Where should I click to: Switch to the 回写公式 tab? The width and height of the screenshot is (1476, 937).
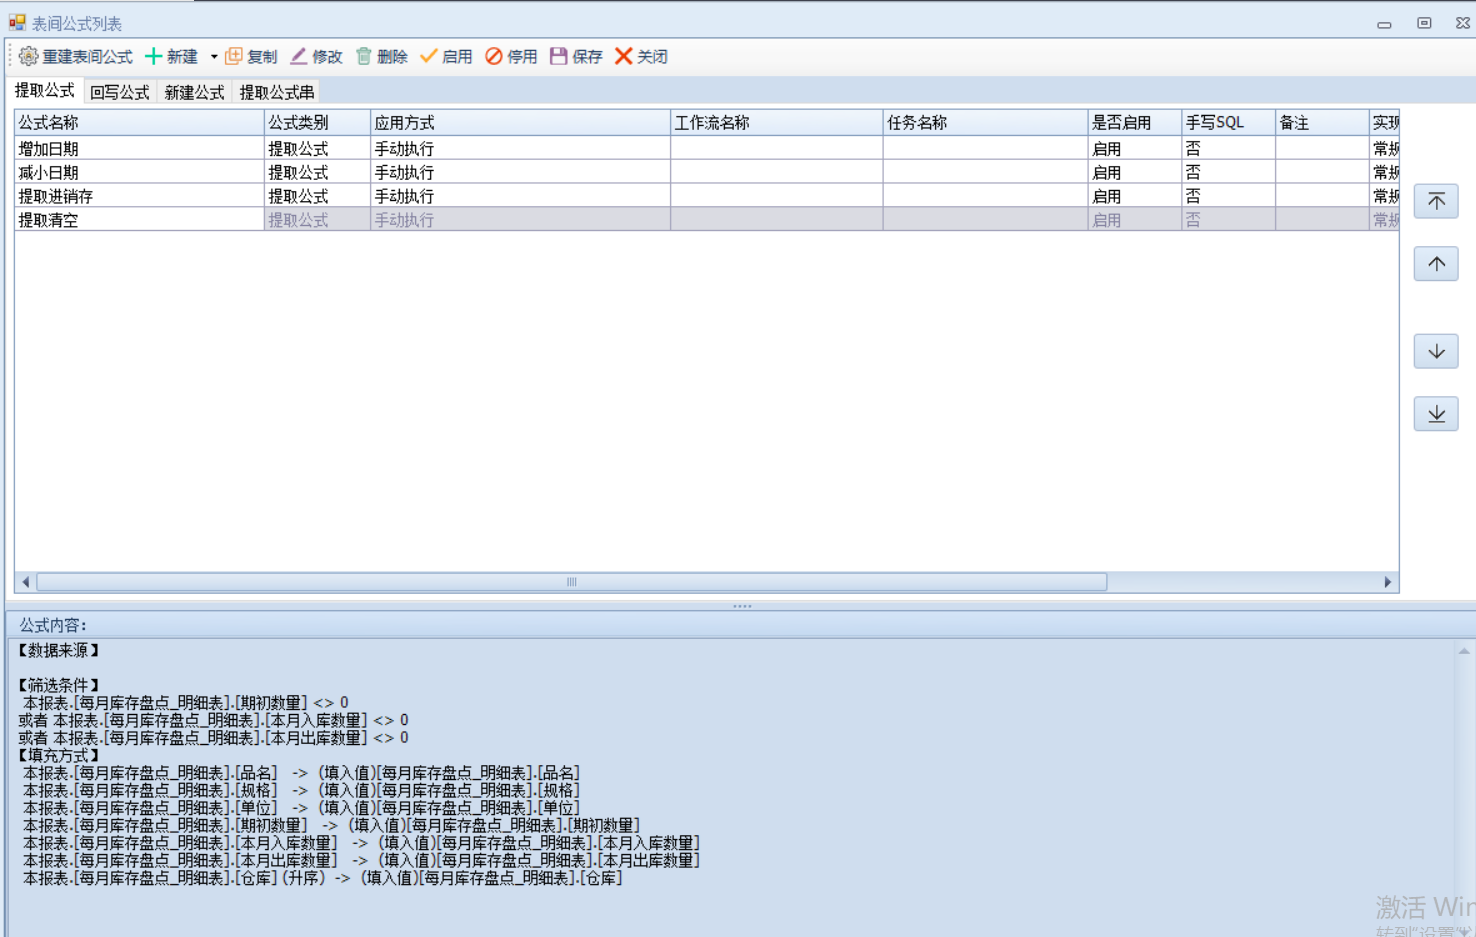tap(119, 92)
